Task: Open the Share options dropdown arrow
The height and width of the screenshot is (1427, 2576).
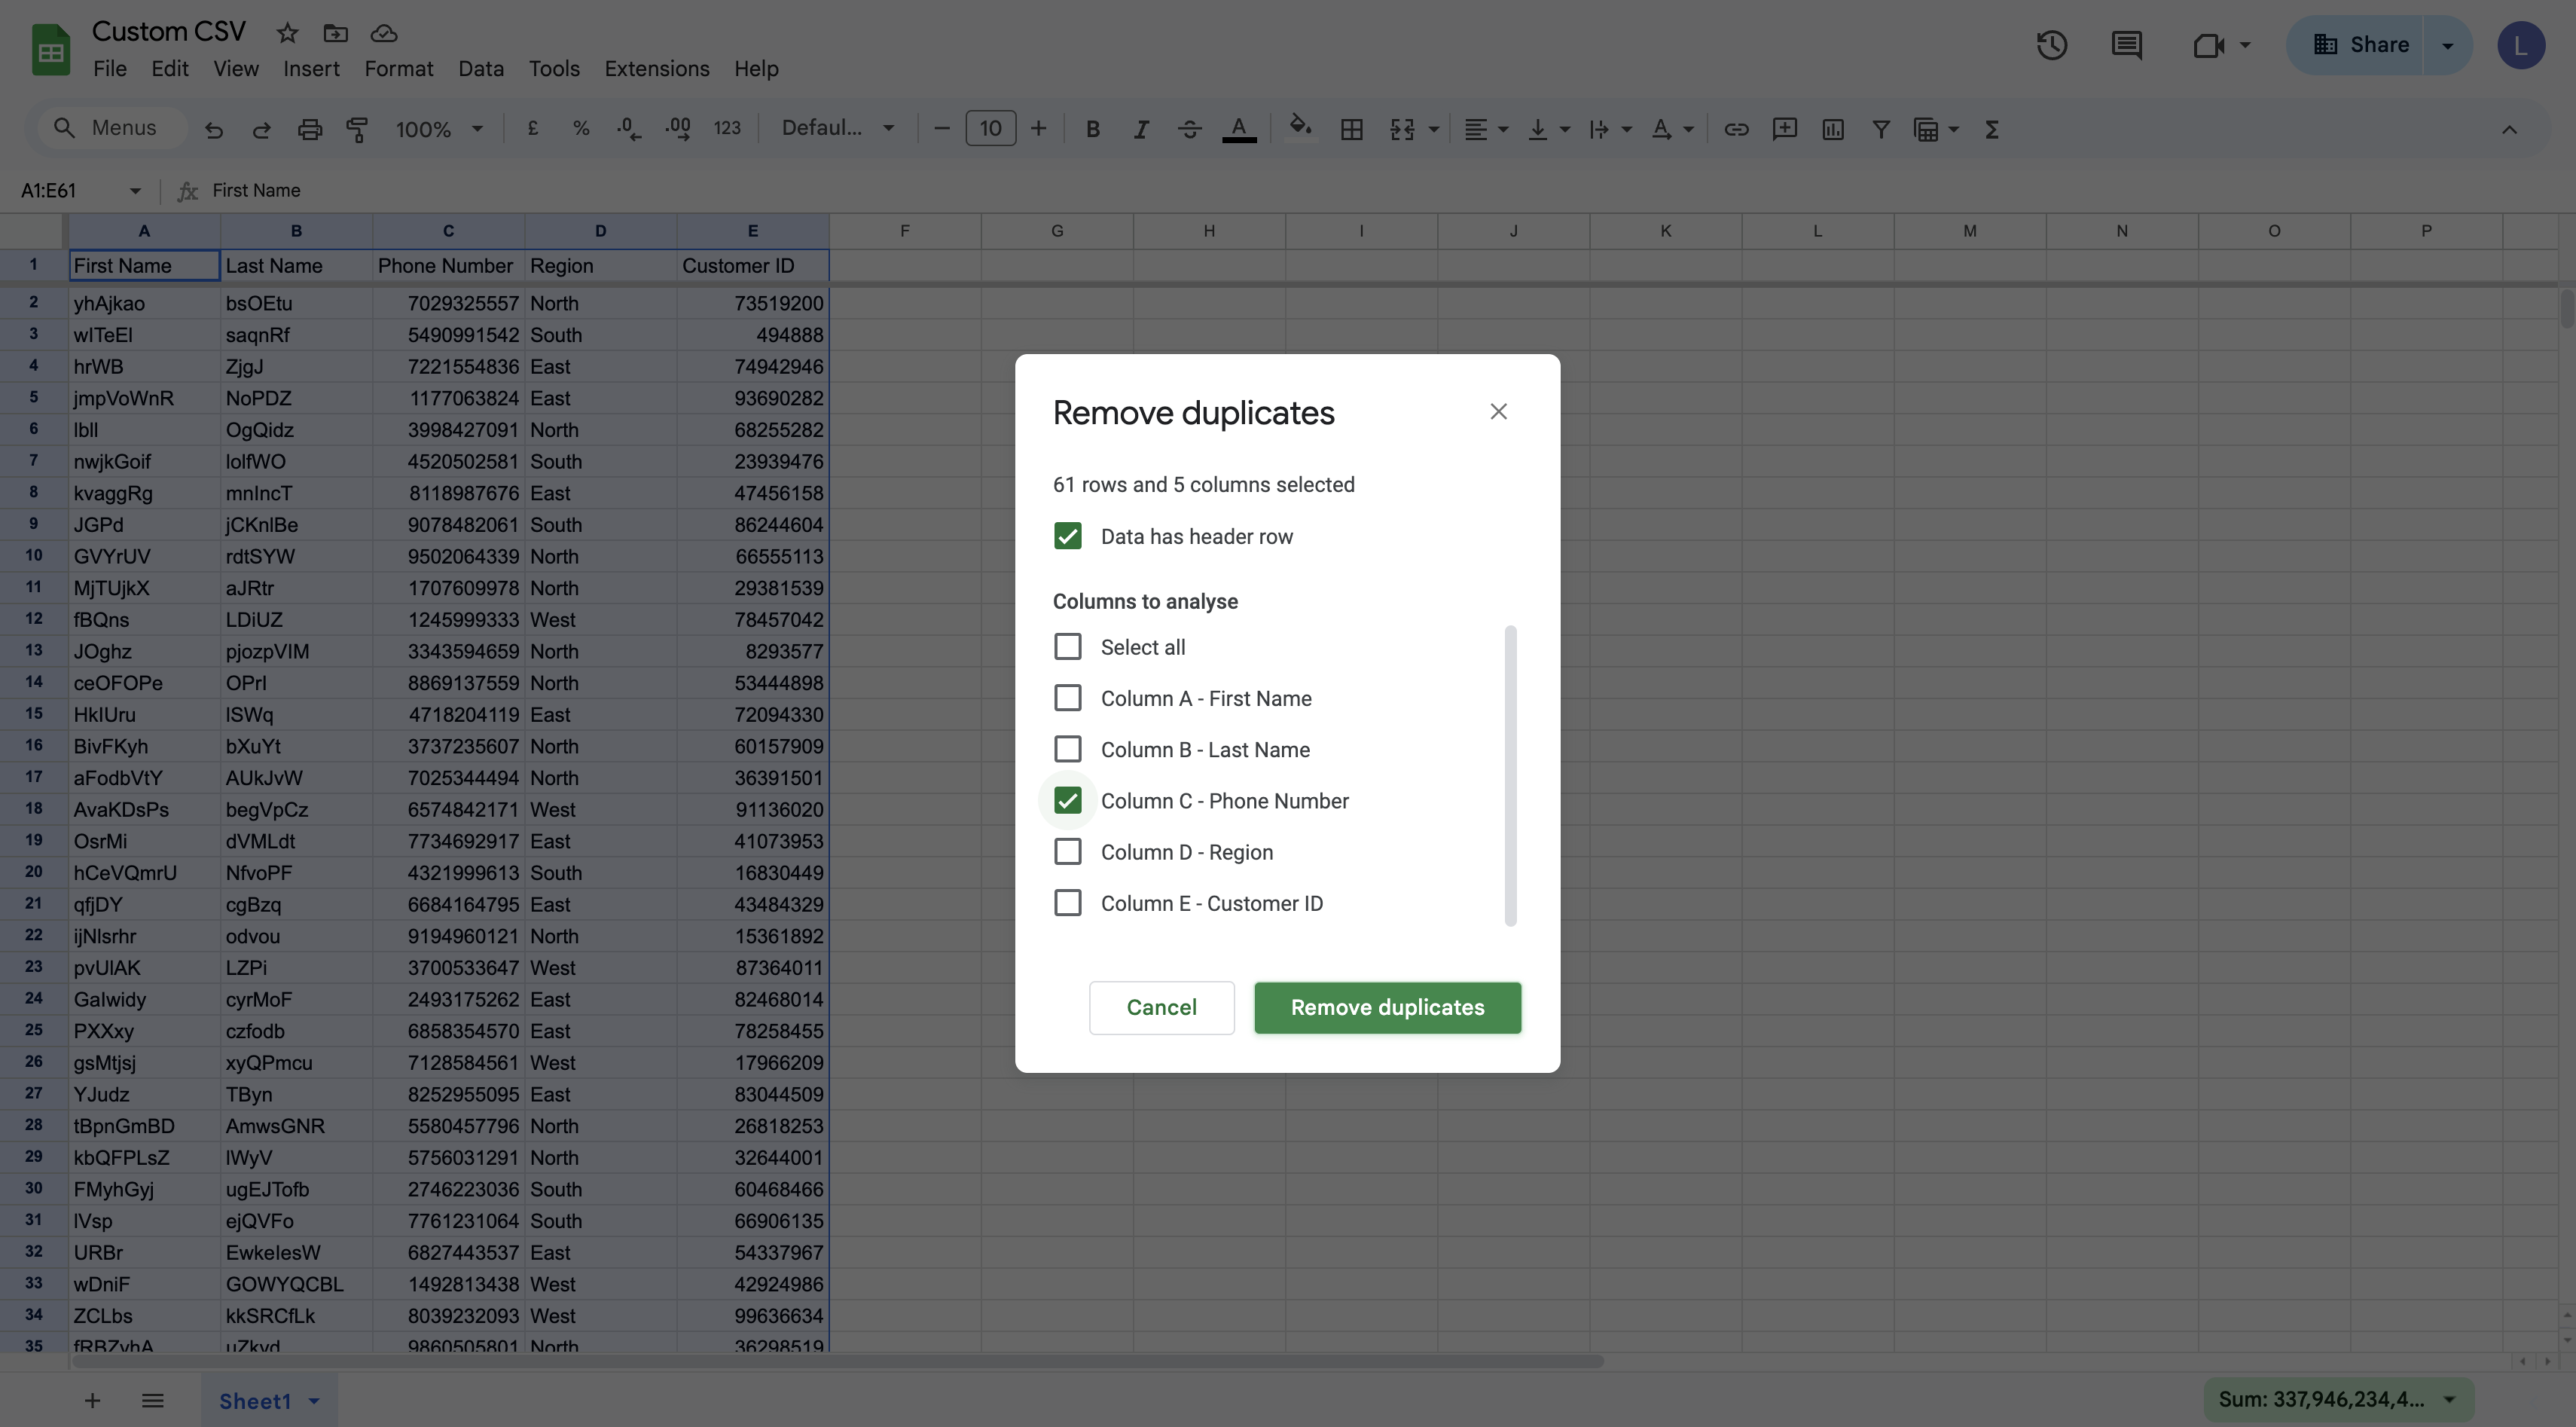Action: click(x=2447, y=45)
